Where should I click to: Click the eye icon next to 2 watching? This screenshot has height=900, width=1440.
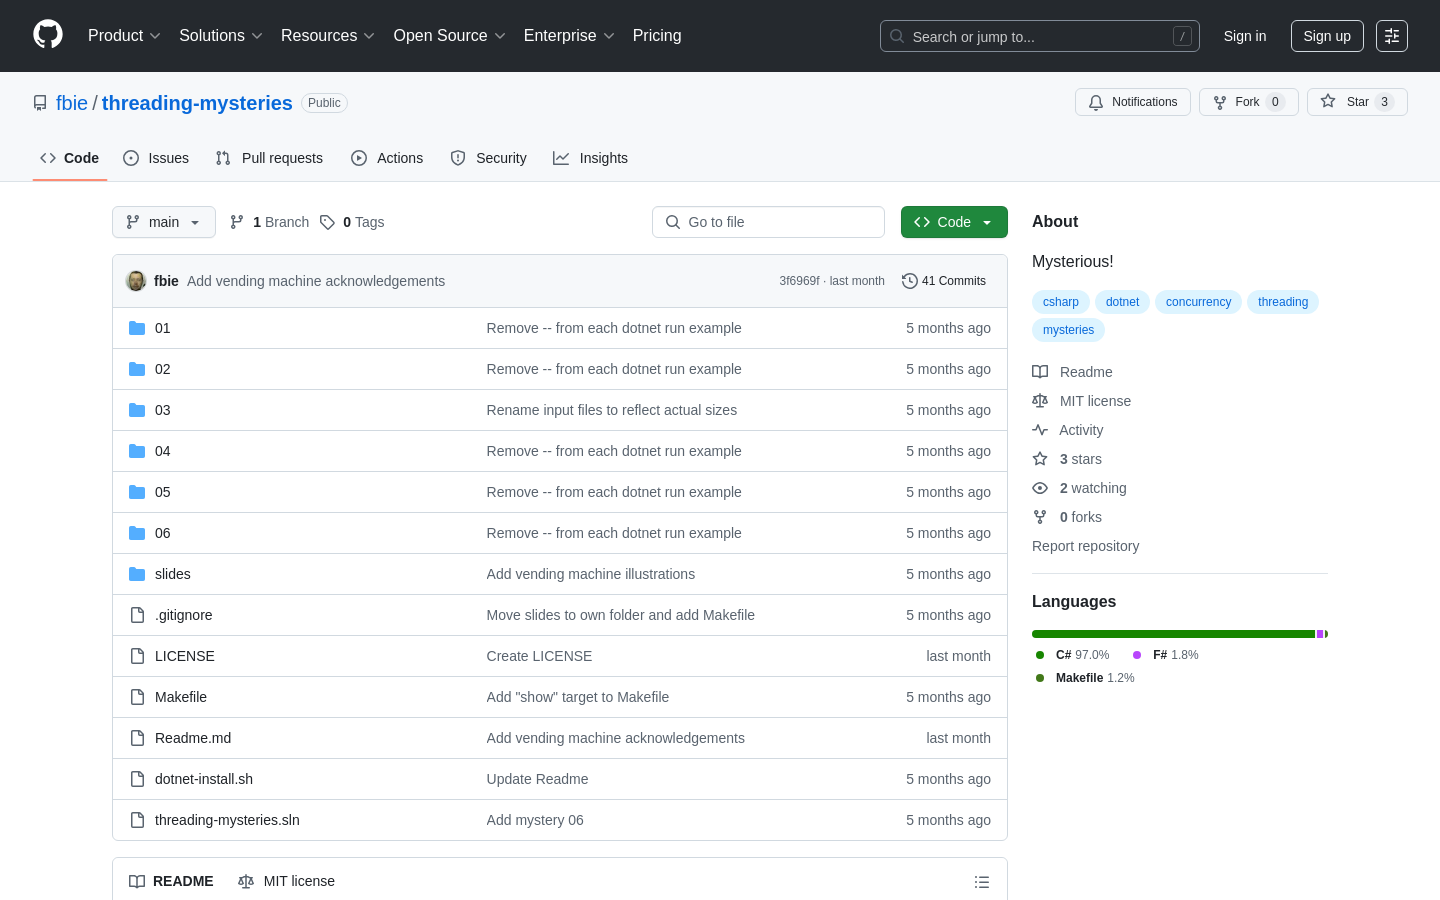coord(1040,488)
